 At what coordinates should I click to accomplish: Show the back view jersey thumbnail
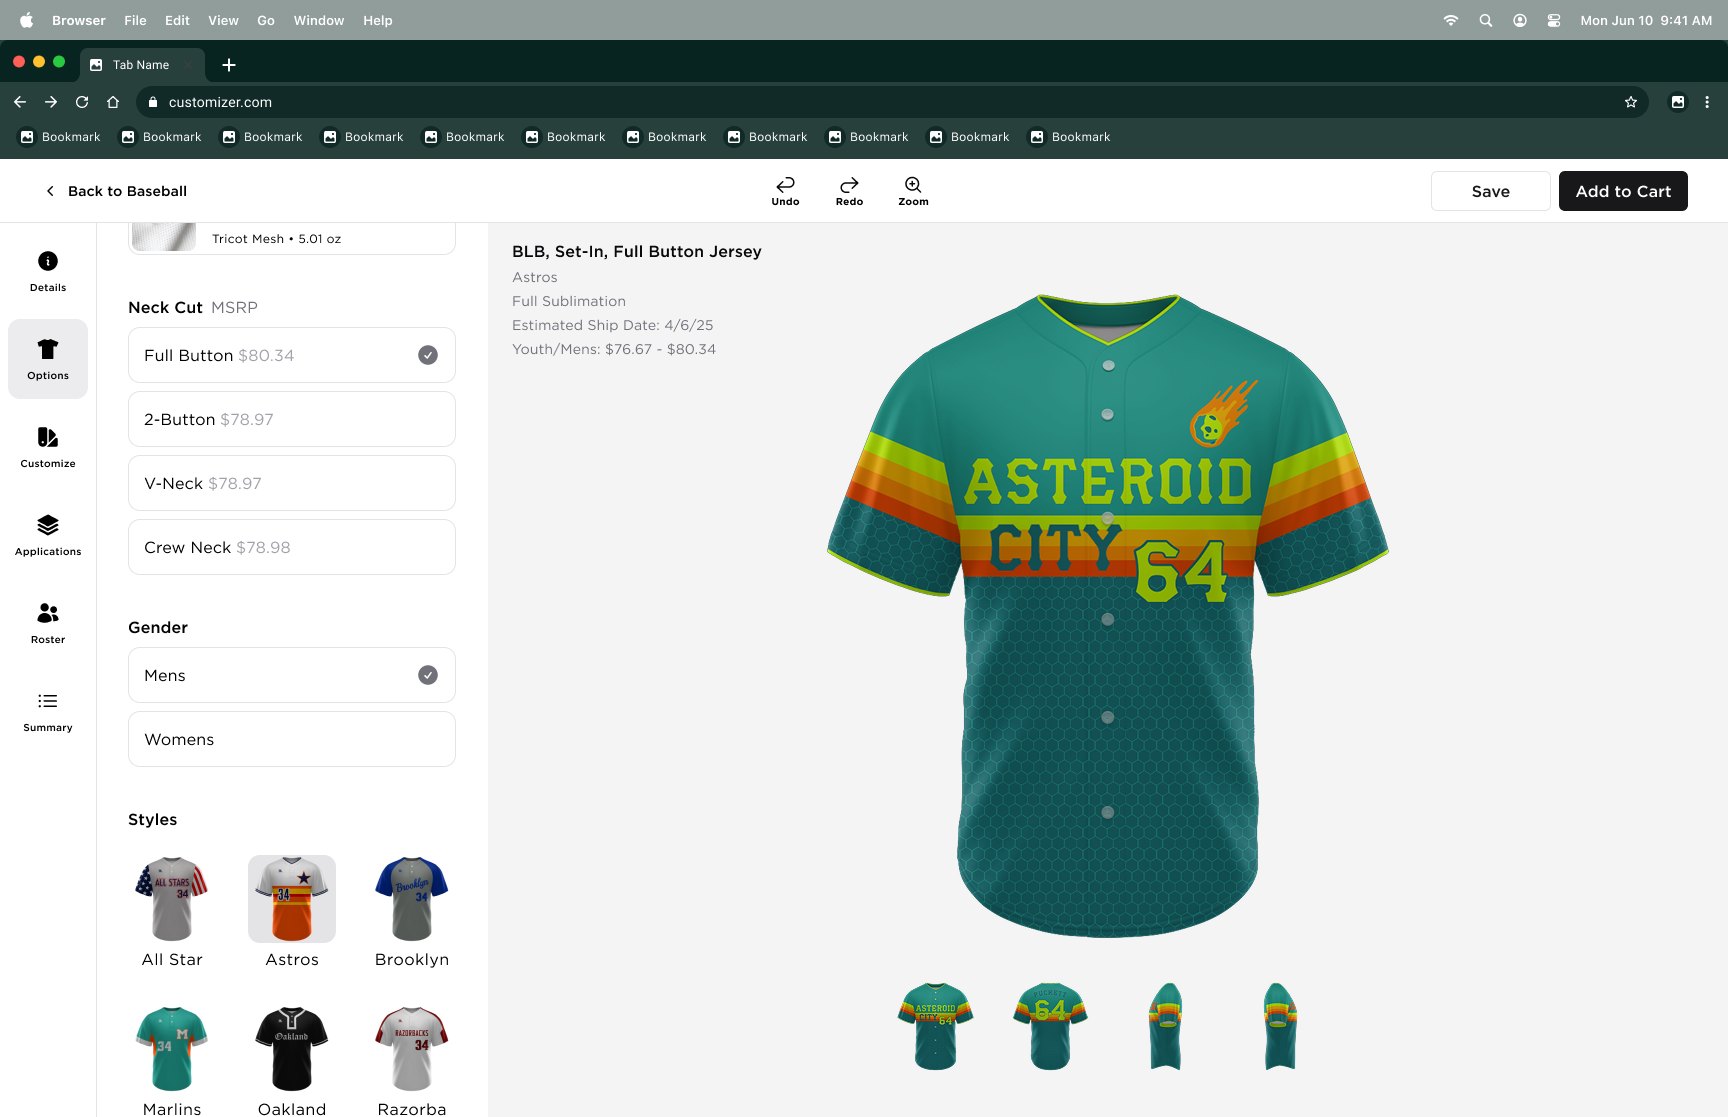click(1050, 1026)
